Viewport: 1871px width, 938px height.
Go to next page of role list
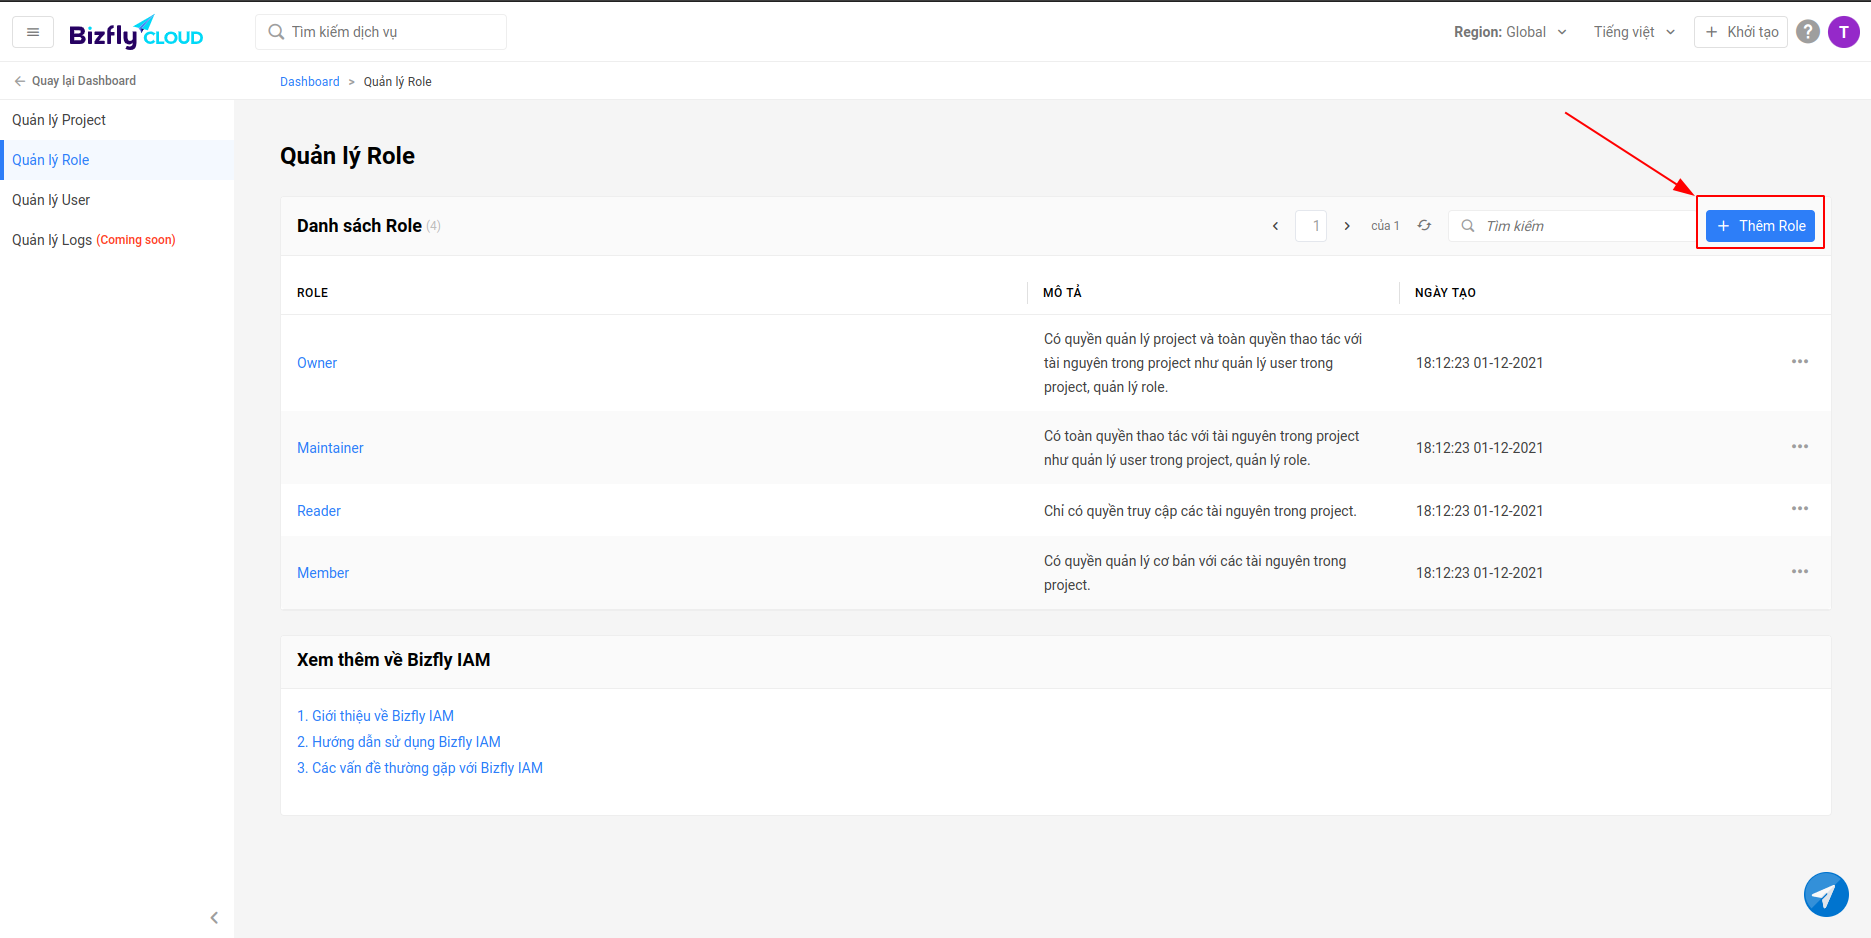coord(1347,226)
